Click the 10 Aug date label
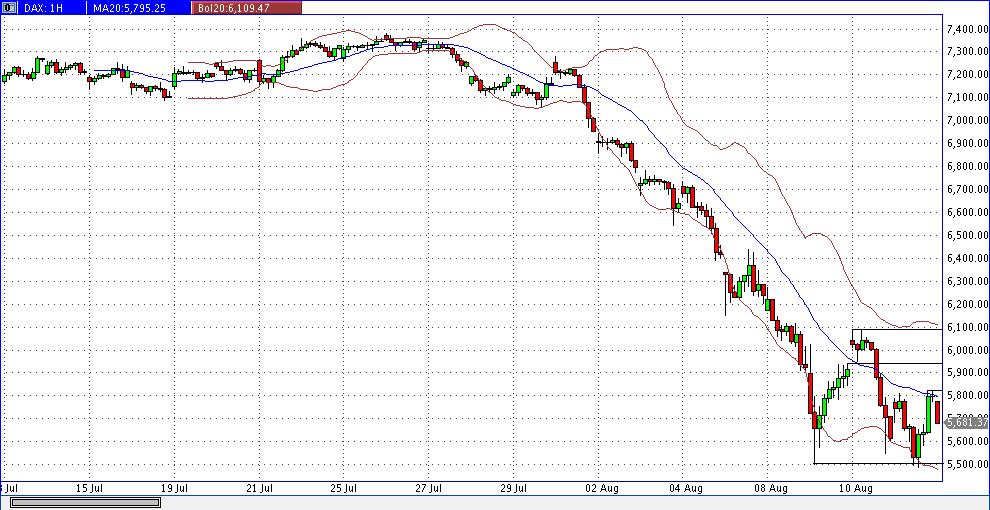The image size is (990, 510). [x=856, y=488]
